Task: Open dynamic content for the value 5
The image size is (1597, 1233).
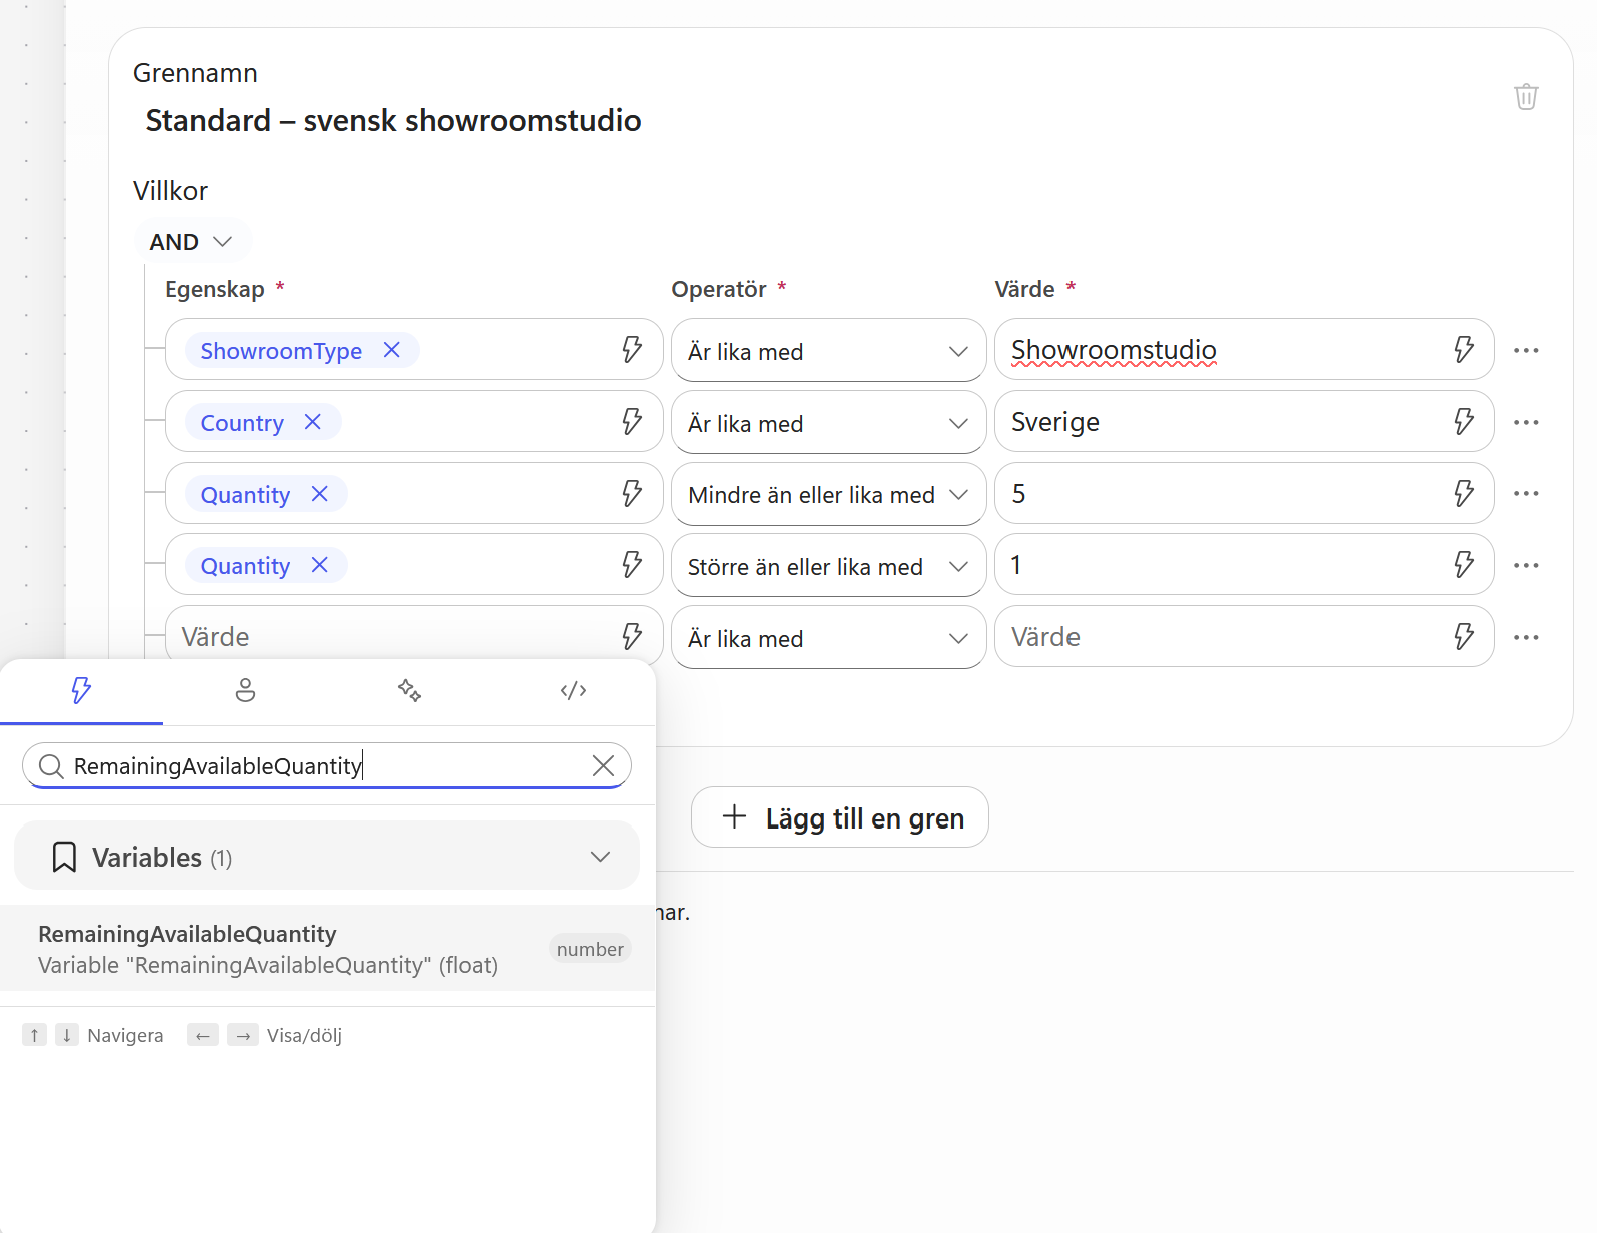Action: pyautogui.click(x=1464, y=493)
